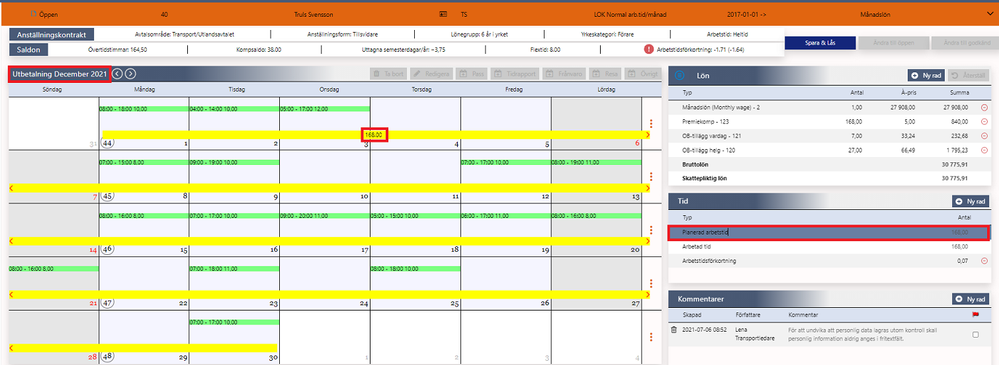Click the 168.00 value on yellow bar
The image size is (999, 365).
373,135
